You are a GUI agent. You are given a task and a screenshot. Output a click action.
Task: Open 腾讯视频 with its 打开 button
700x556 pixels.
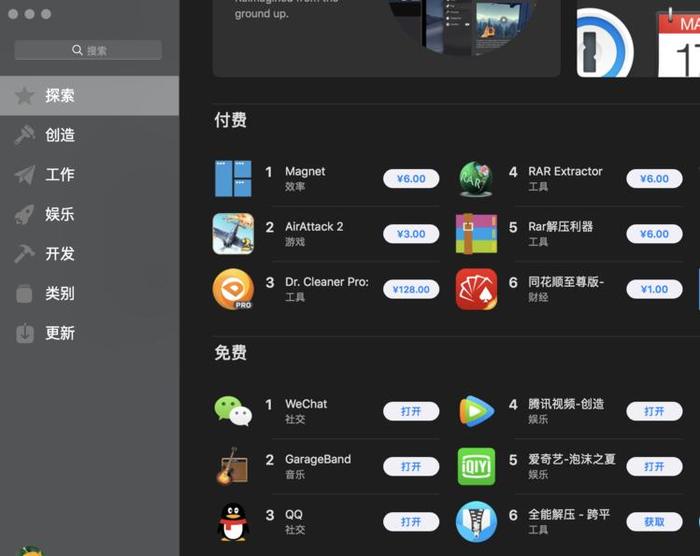[x=654, y=411]
